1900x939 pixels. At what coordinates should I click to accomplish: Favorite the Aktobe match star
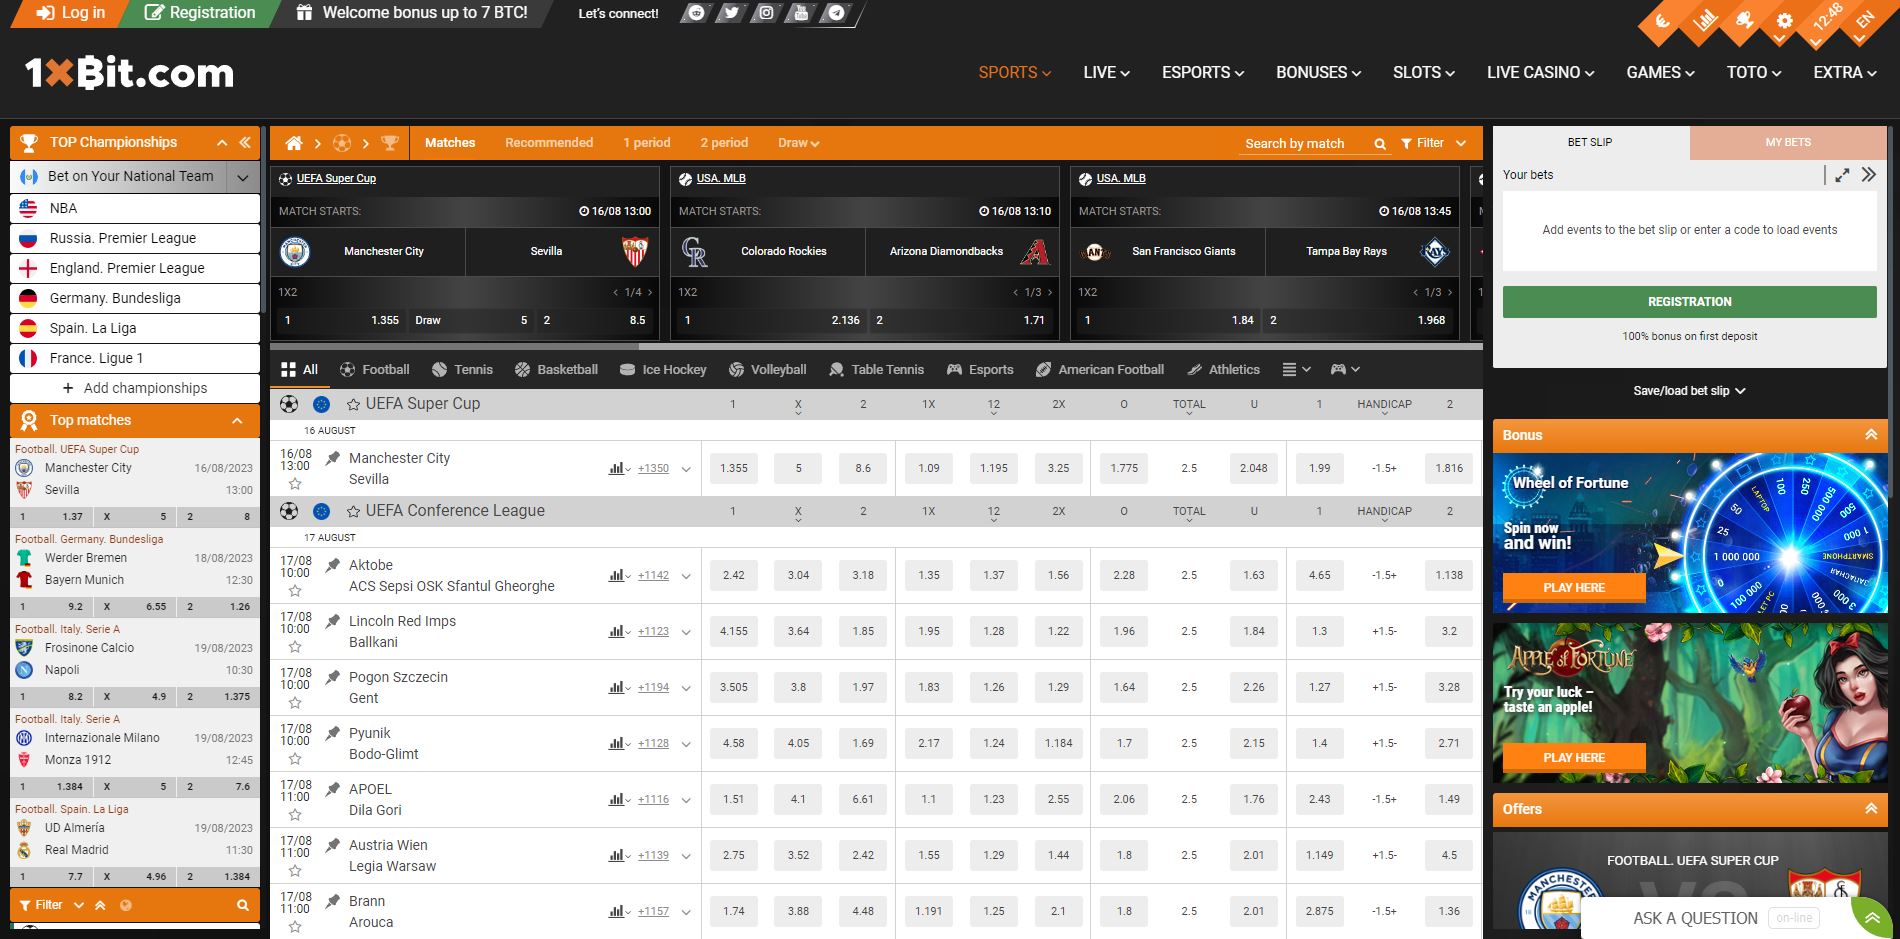tap(295, 591)
